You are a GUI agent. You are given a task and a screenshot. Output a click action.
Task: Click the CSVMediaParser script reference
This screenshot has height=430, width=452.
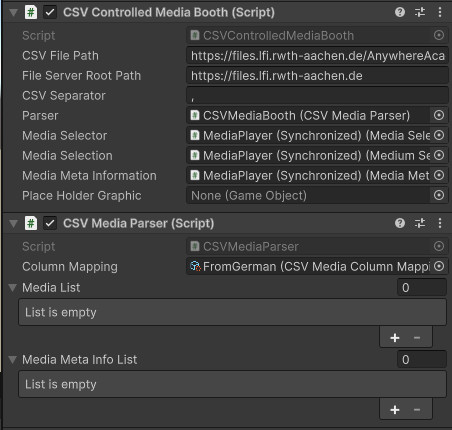pos(308,246)
